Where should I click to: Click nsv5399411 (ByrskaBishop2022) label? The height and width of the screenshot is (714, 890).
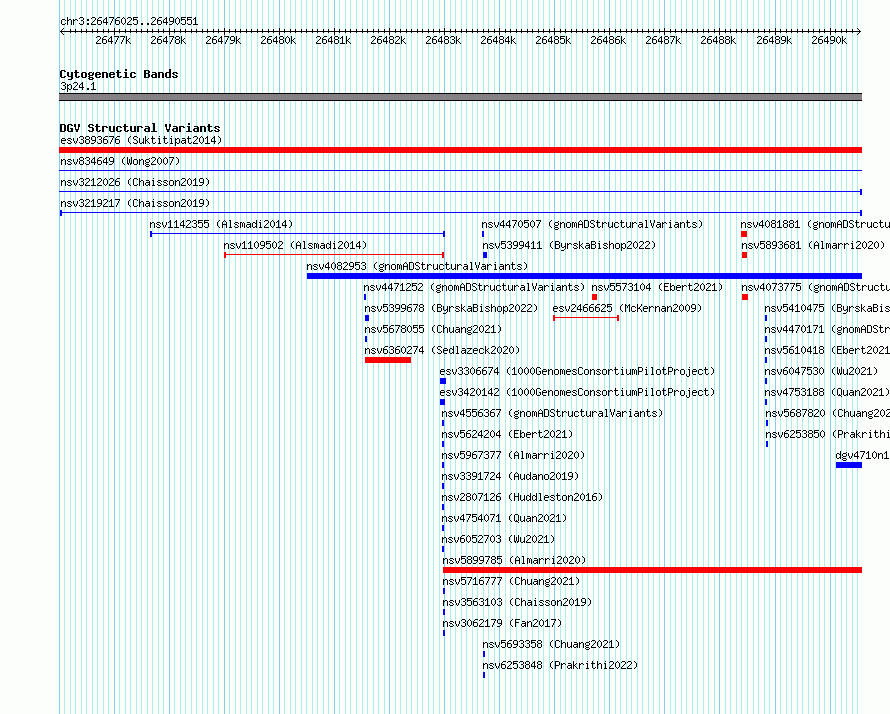[x=569, y=245]
